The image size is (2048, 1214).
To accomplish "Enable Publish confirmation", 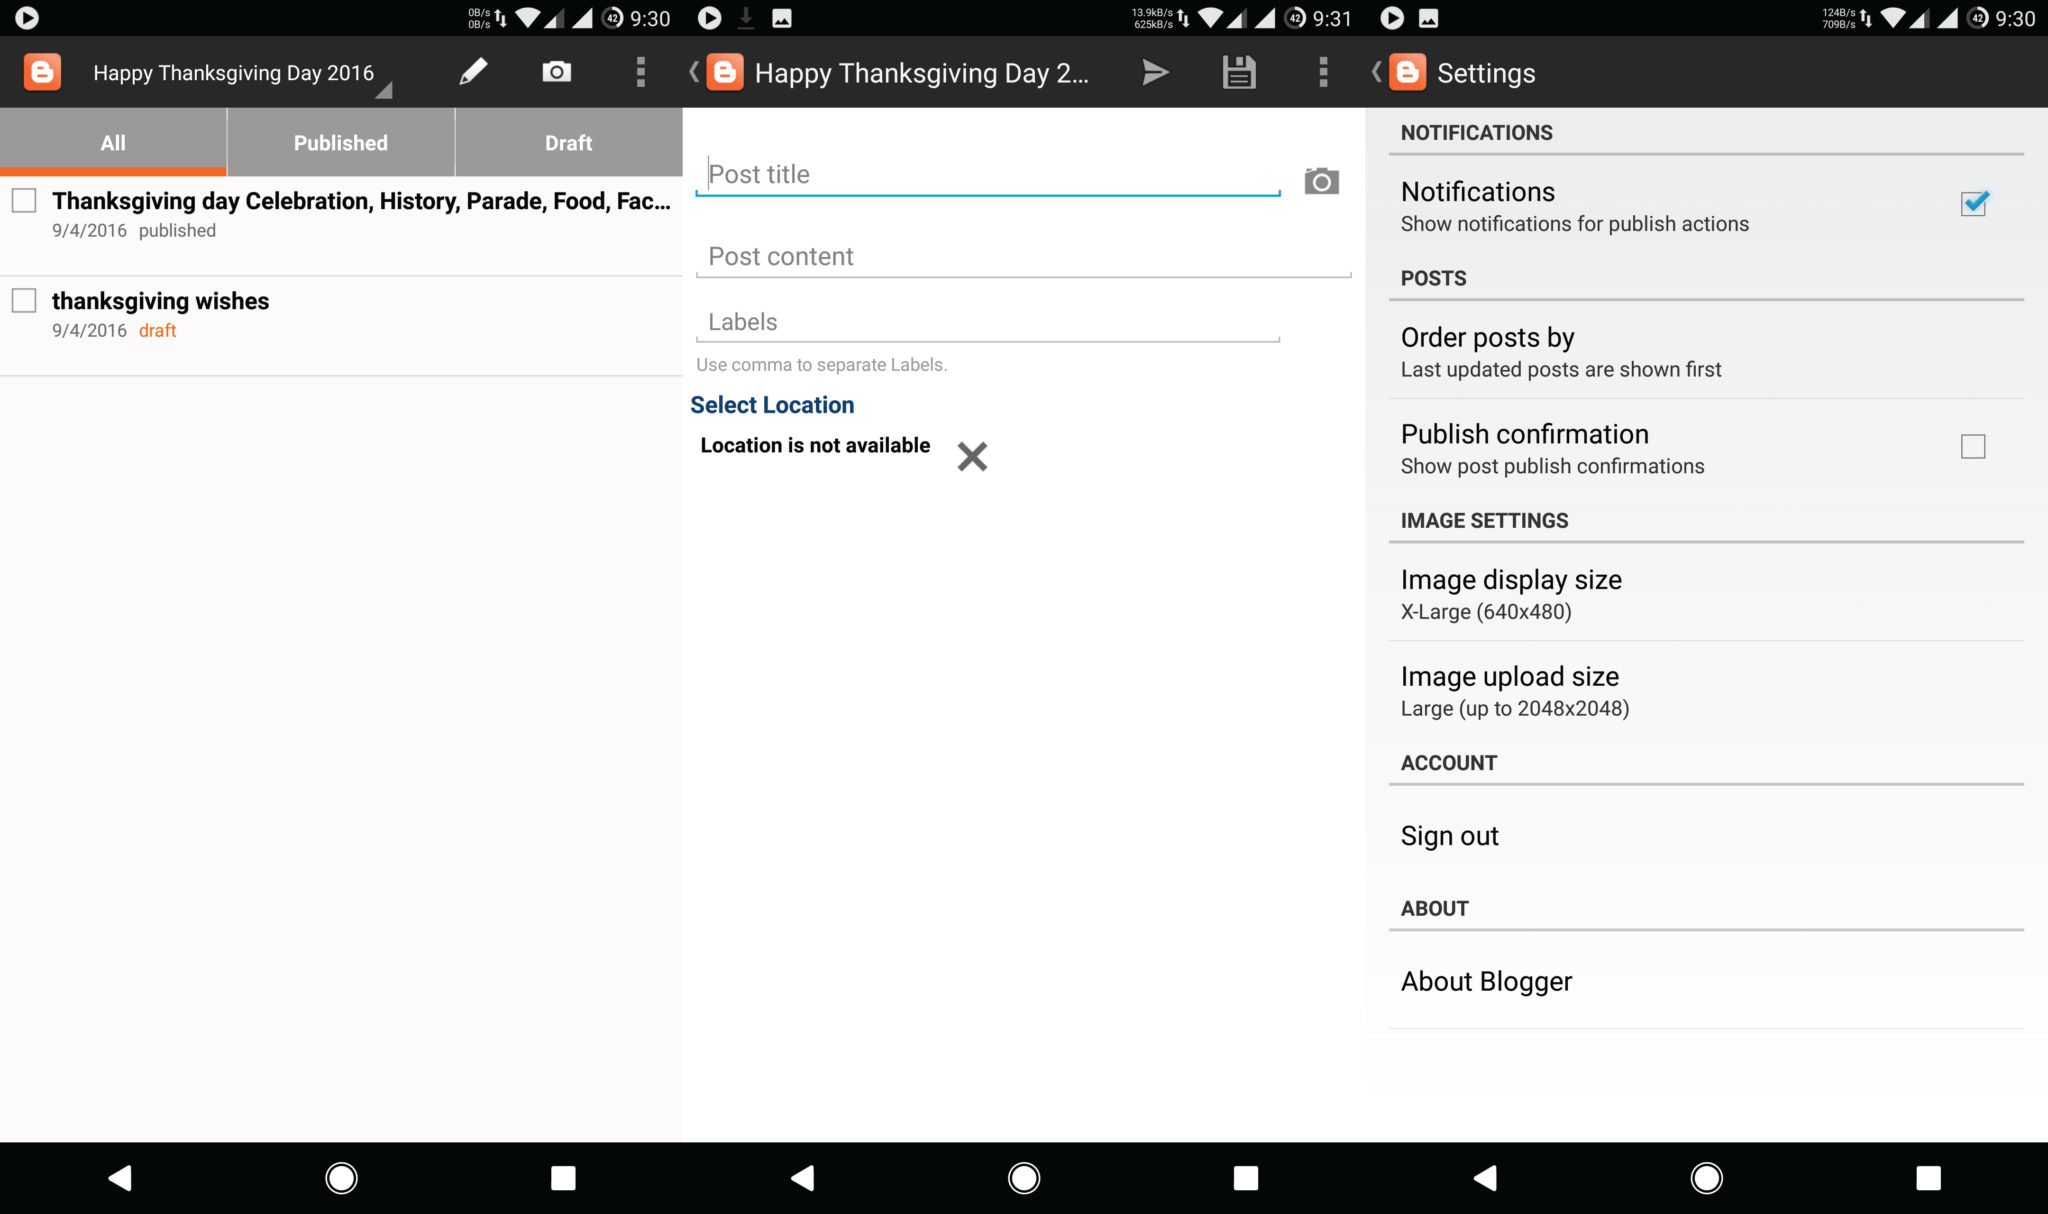I will (1971, 446).
